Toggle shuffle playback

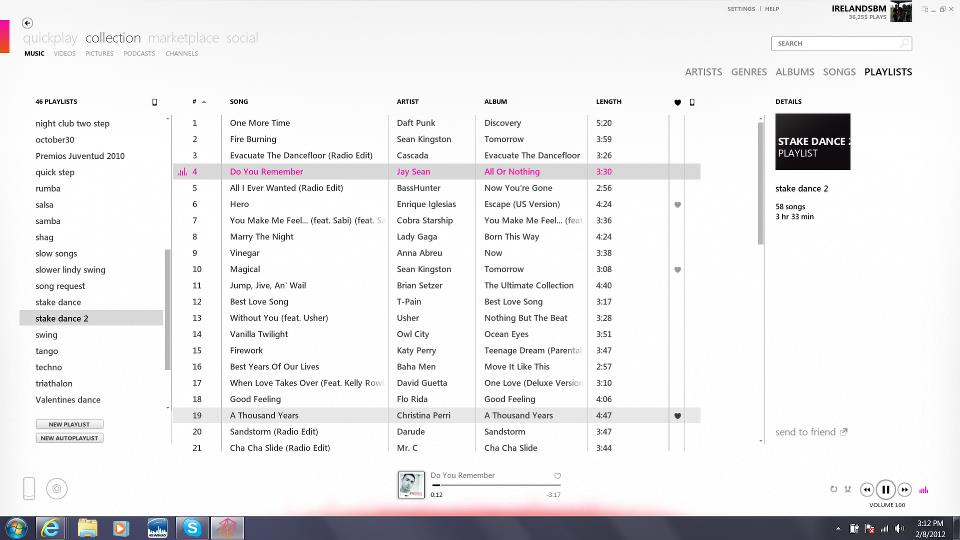pos(848,489)
